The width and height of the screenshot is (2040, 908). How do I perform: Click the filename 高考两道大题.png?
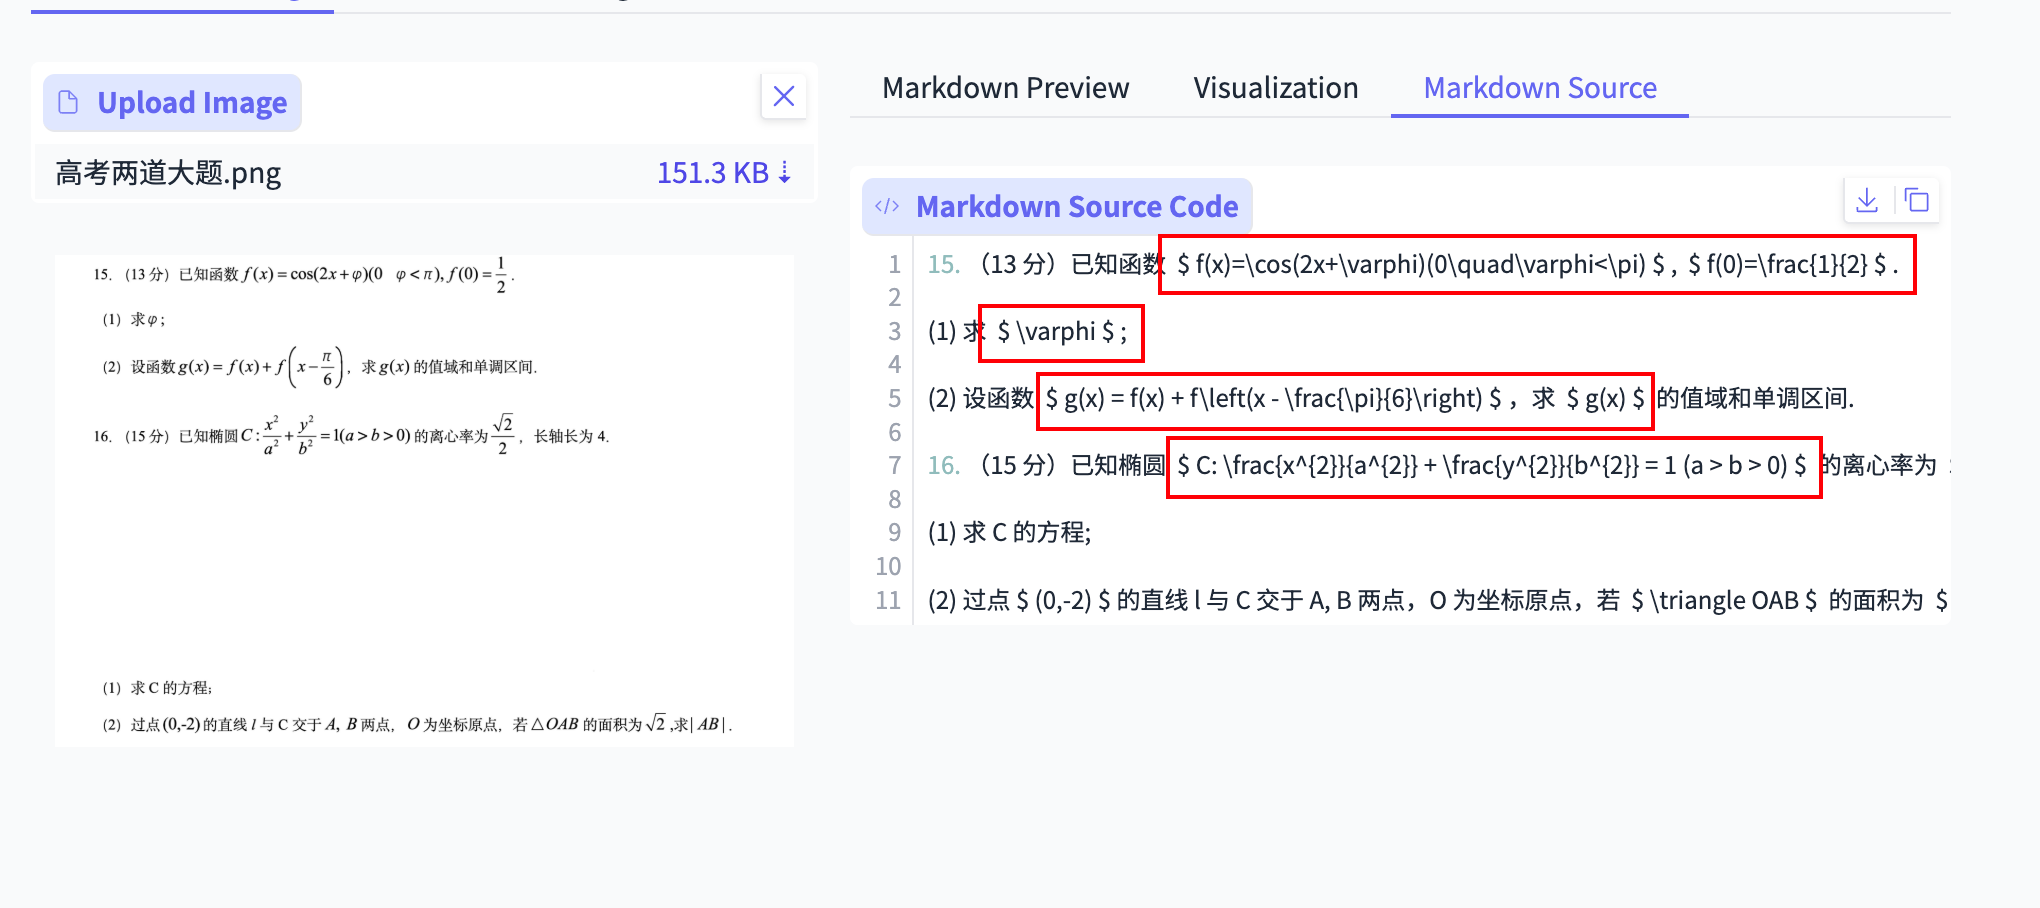(x=167, y=172)
